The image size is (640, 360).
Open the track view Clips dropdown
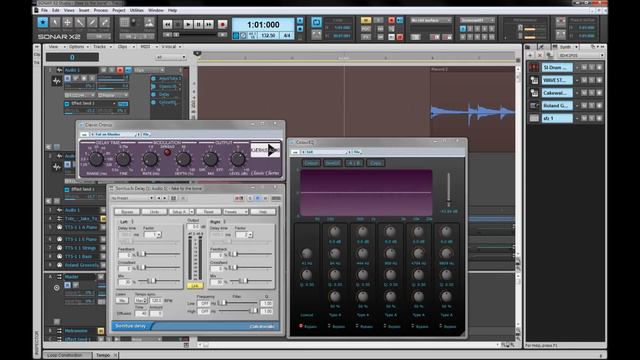pos(125,47)
